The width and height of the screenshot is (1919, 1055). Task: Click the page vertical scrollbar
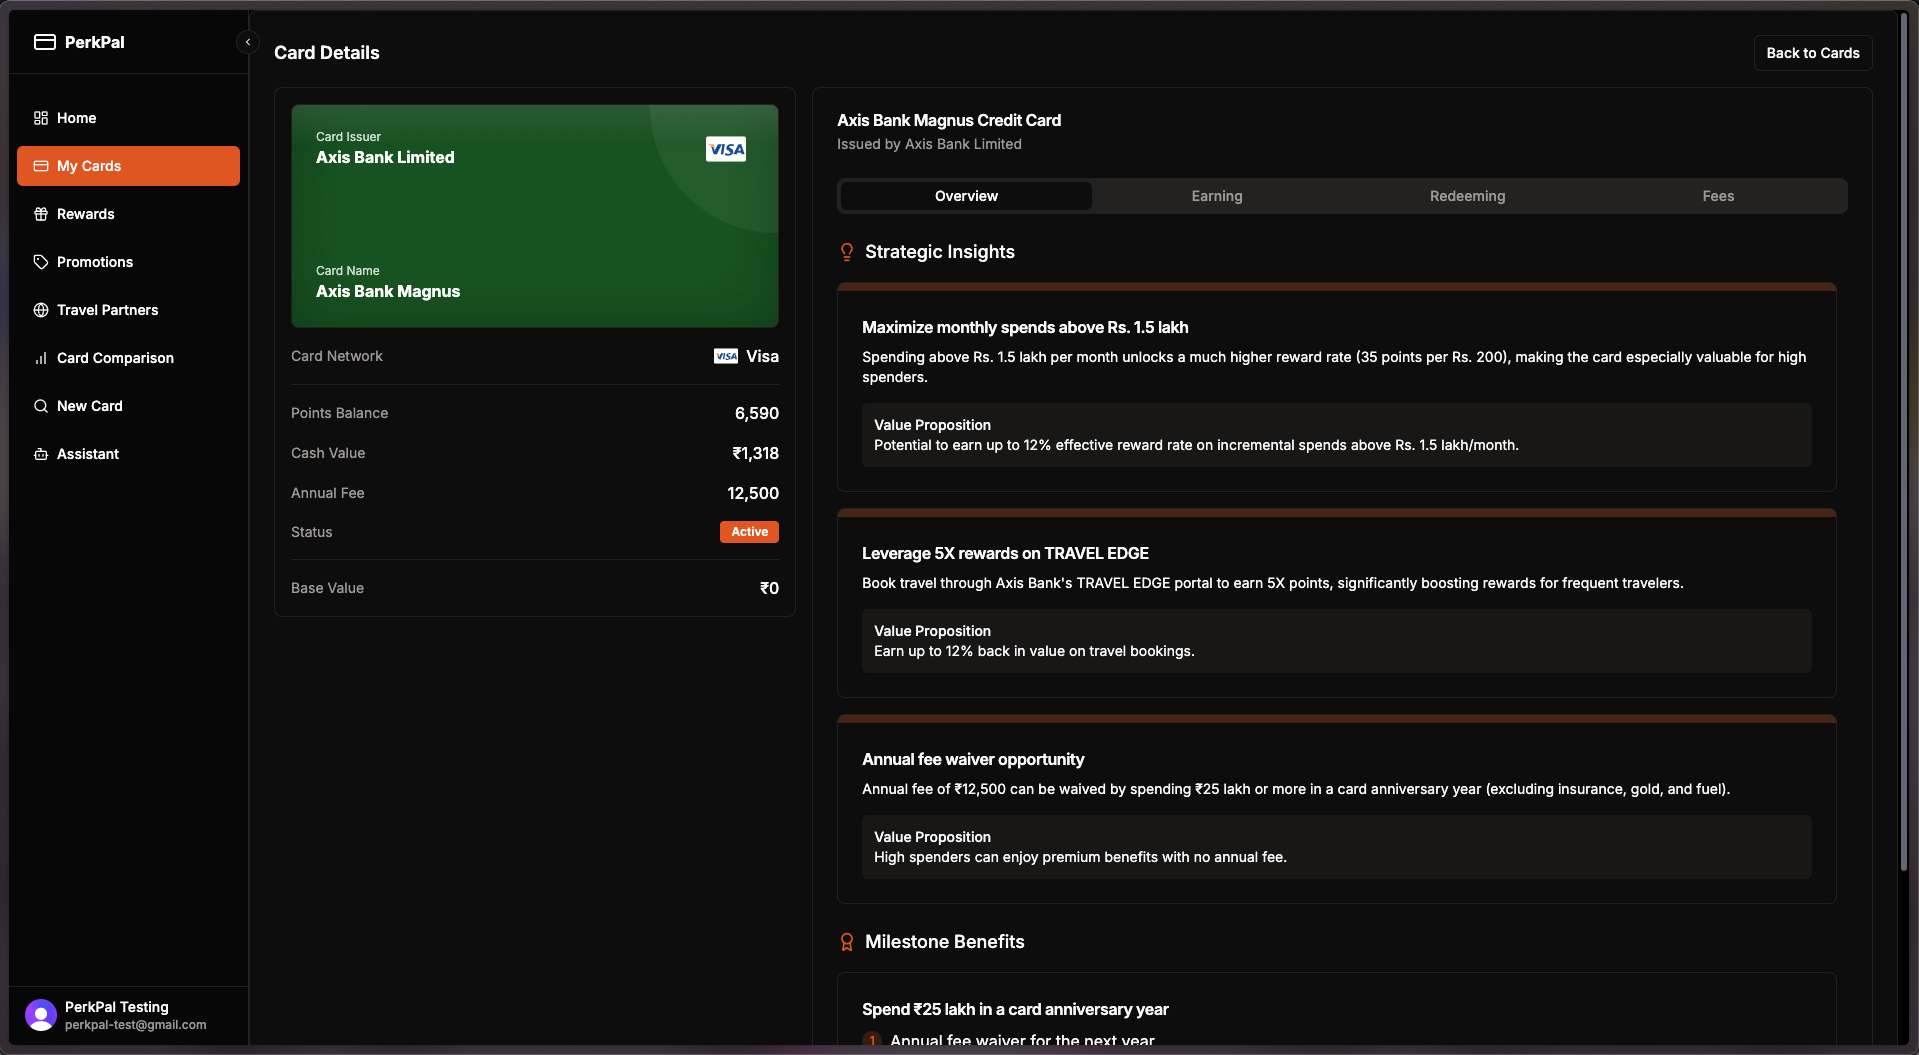pos(1903,440)
